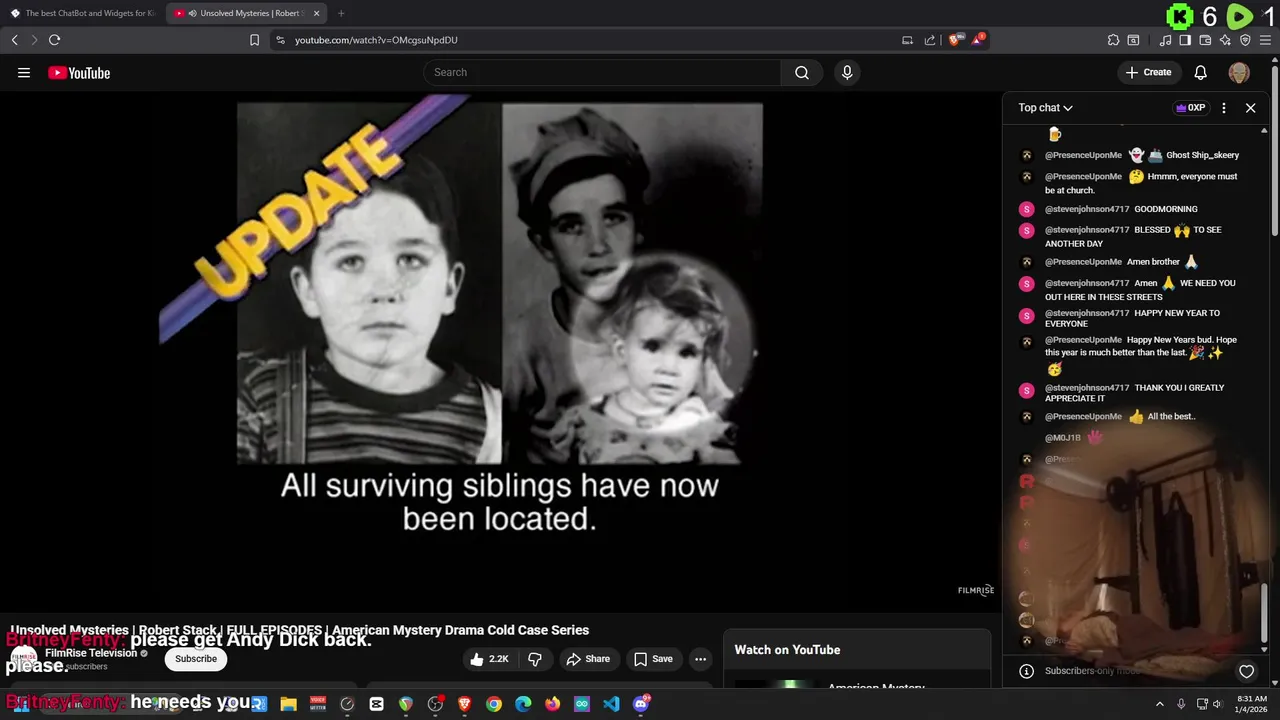
Task: Click the 'HAPPY NEW YEAR TO EVERYONE' message
Action: (x=1132, y=318)
